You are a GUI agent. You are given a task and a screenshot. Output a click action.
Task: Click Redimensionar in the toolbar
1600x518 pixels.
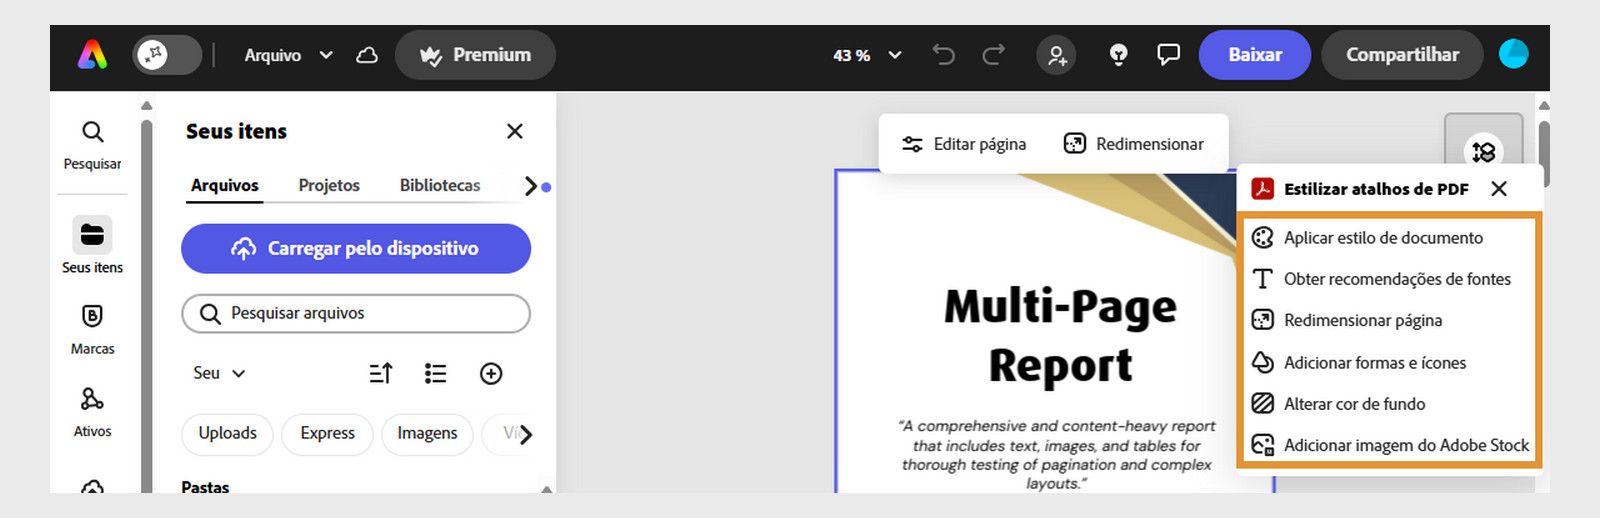[x=1134, y=144]
